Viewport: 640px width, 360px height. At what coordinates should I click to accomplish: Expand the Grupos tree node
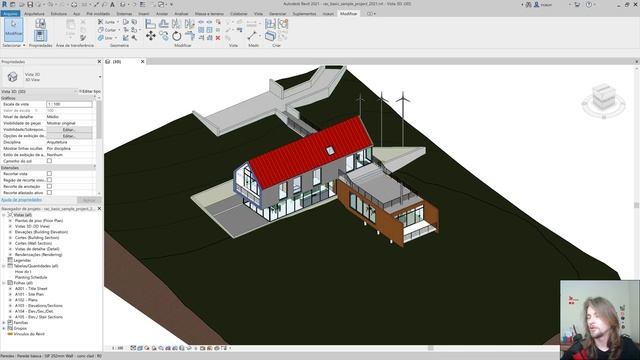tap(4, 328)
